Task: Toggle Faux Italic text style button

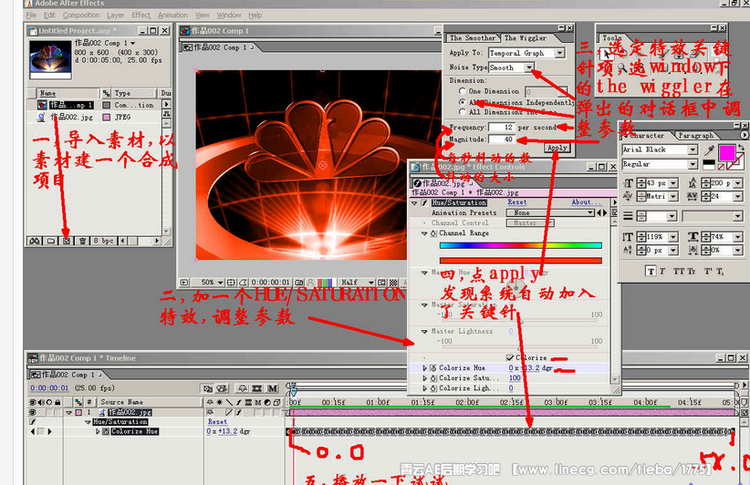Action: tap(663, 272)
